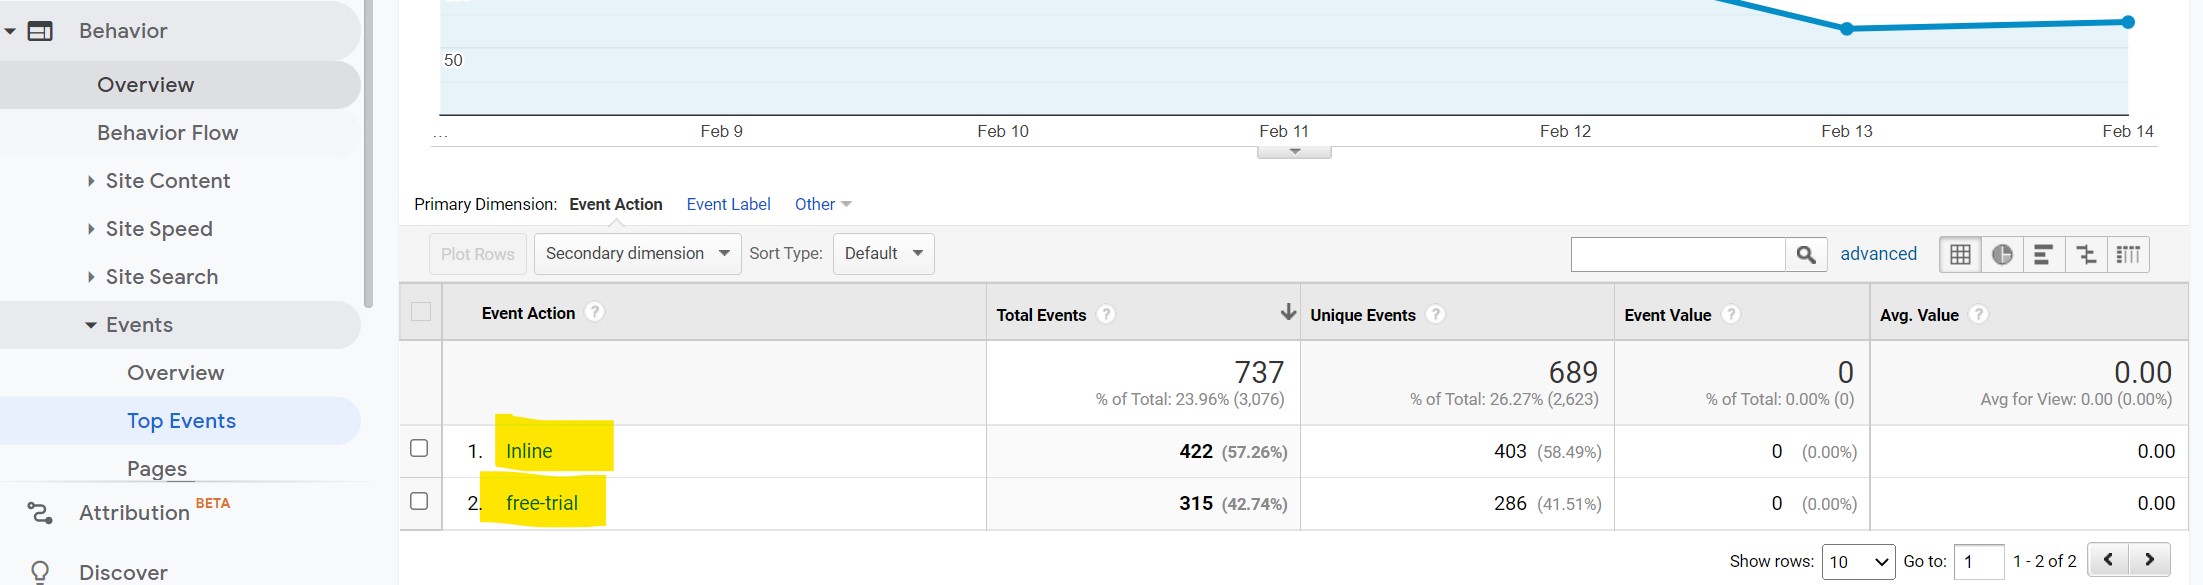Select the performance bar view icon

pyautogui.click(x=2044, y=254)
